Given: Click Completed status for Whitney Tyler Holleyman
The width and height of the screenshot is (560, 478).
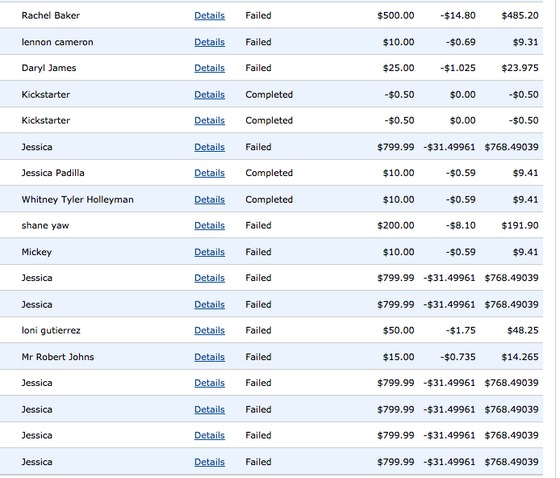Looking at the screenshot, I should tap(269, 200).
